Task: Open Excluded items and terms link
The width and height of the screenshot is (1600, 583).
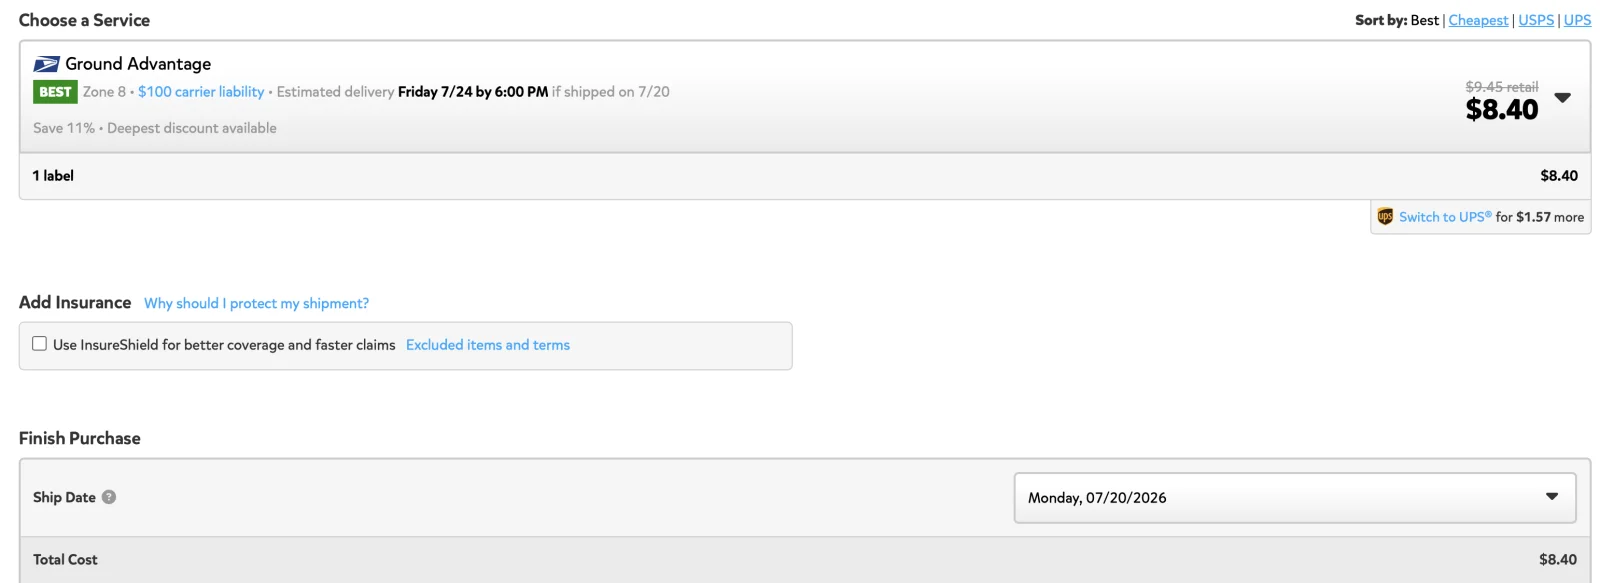Action: [488, 345]
